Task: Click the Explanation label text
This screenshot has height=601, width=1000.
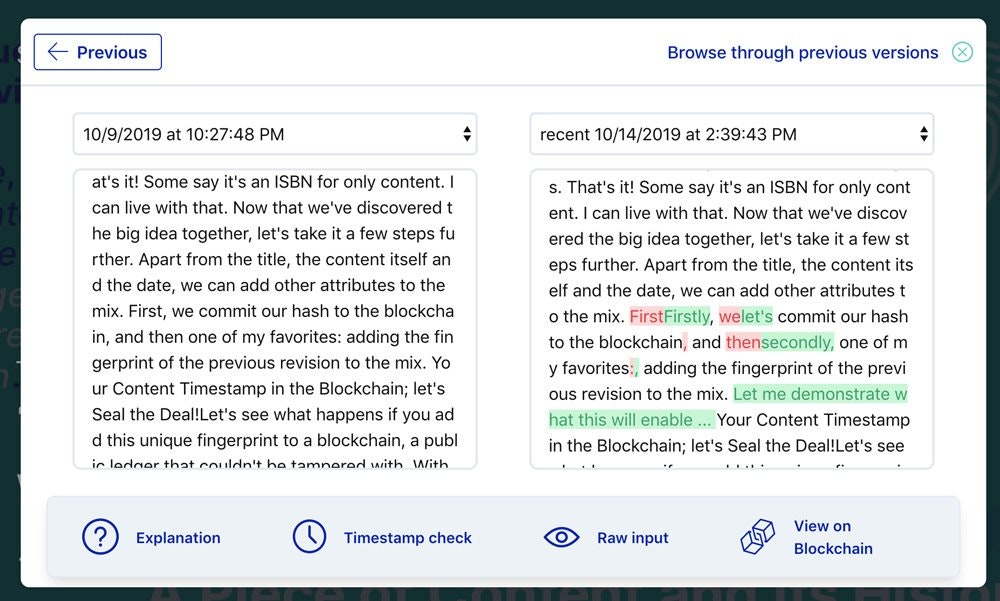Action: tap(178, 537)
